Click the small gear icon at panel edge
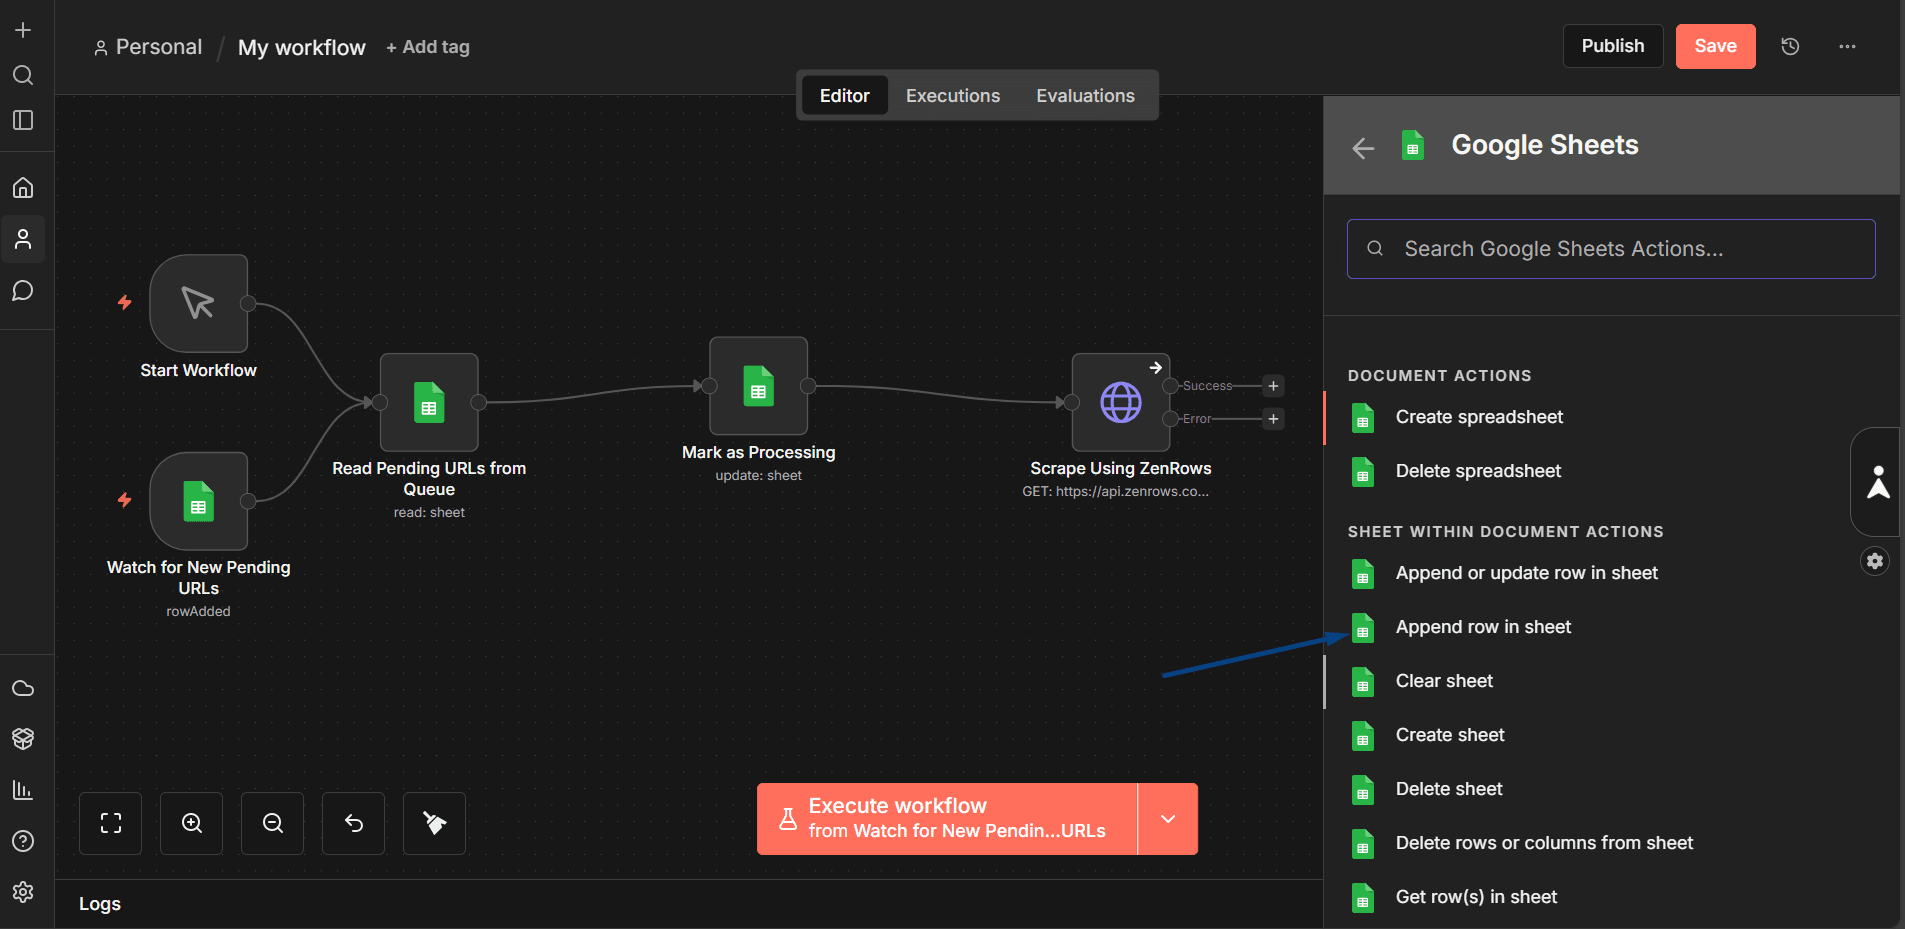 (1875, 561)
